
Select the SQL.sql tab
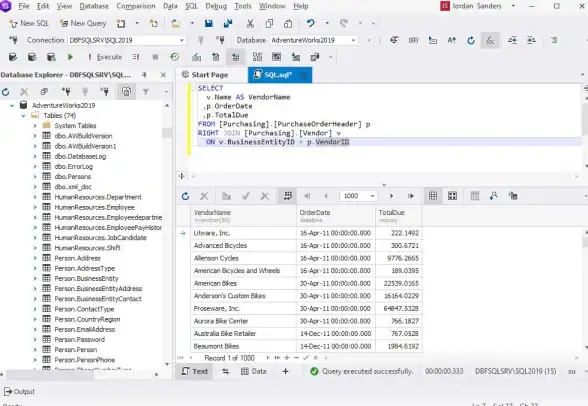(280, 75)
